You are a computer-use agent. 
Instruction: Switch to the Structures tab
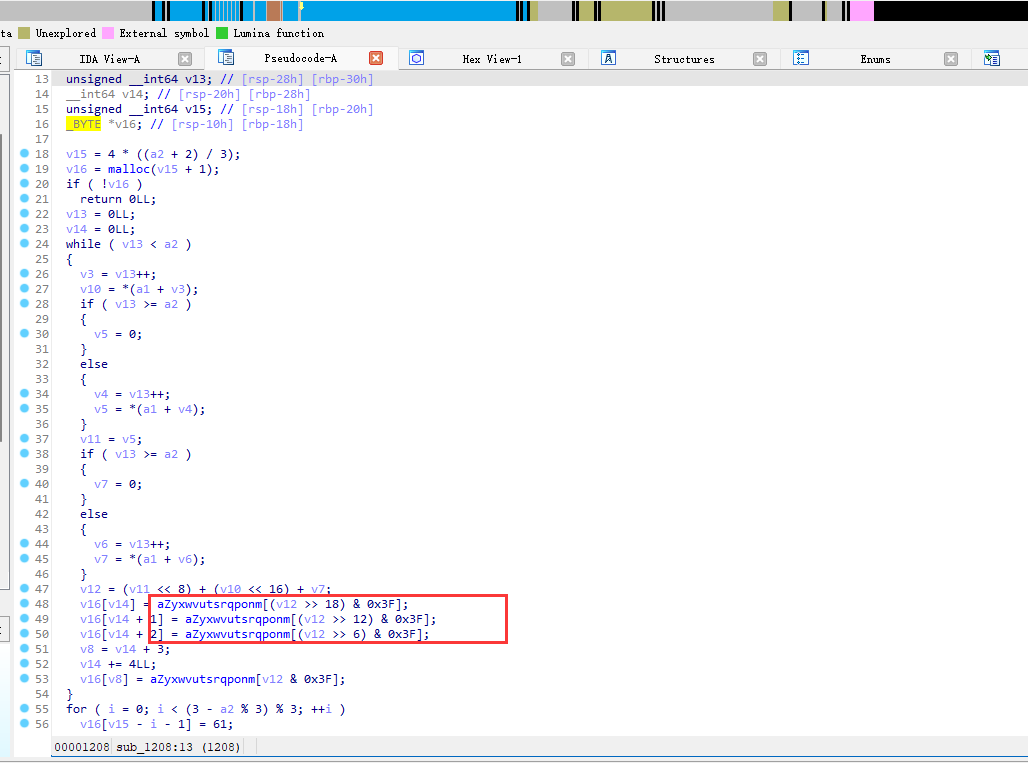pos(684,59)
